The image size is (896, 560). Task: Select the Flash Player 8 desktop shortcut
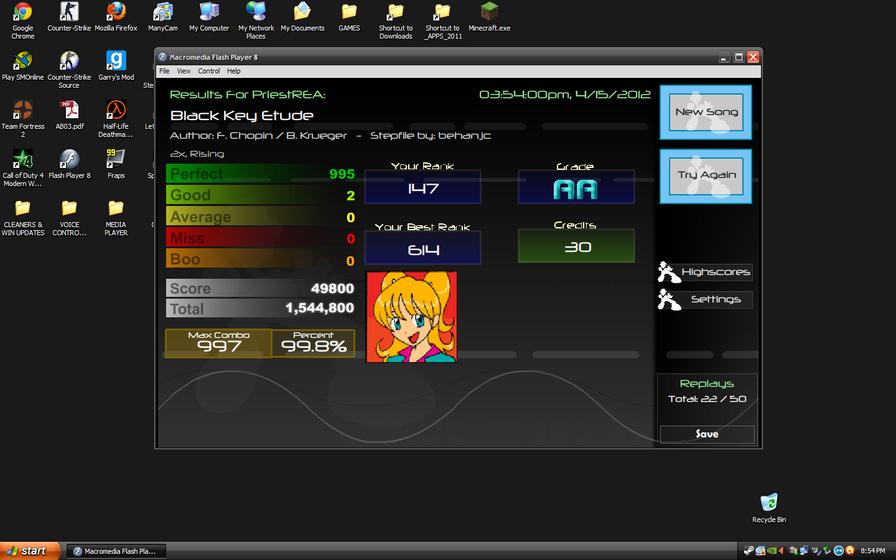click(69, 164)
